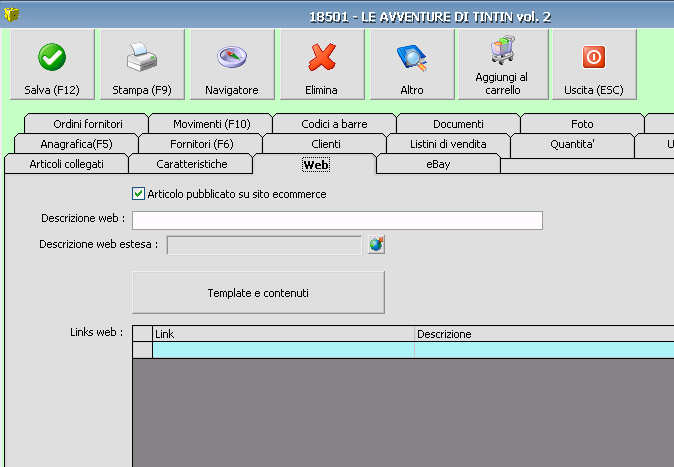The width and height of the screenshot is (674, 467).
Task: Click the row selector of the first links row
Action: (143, 350)
